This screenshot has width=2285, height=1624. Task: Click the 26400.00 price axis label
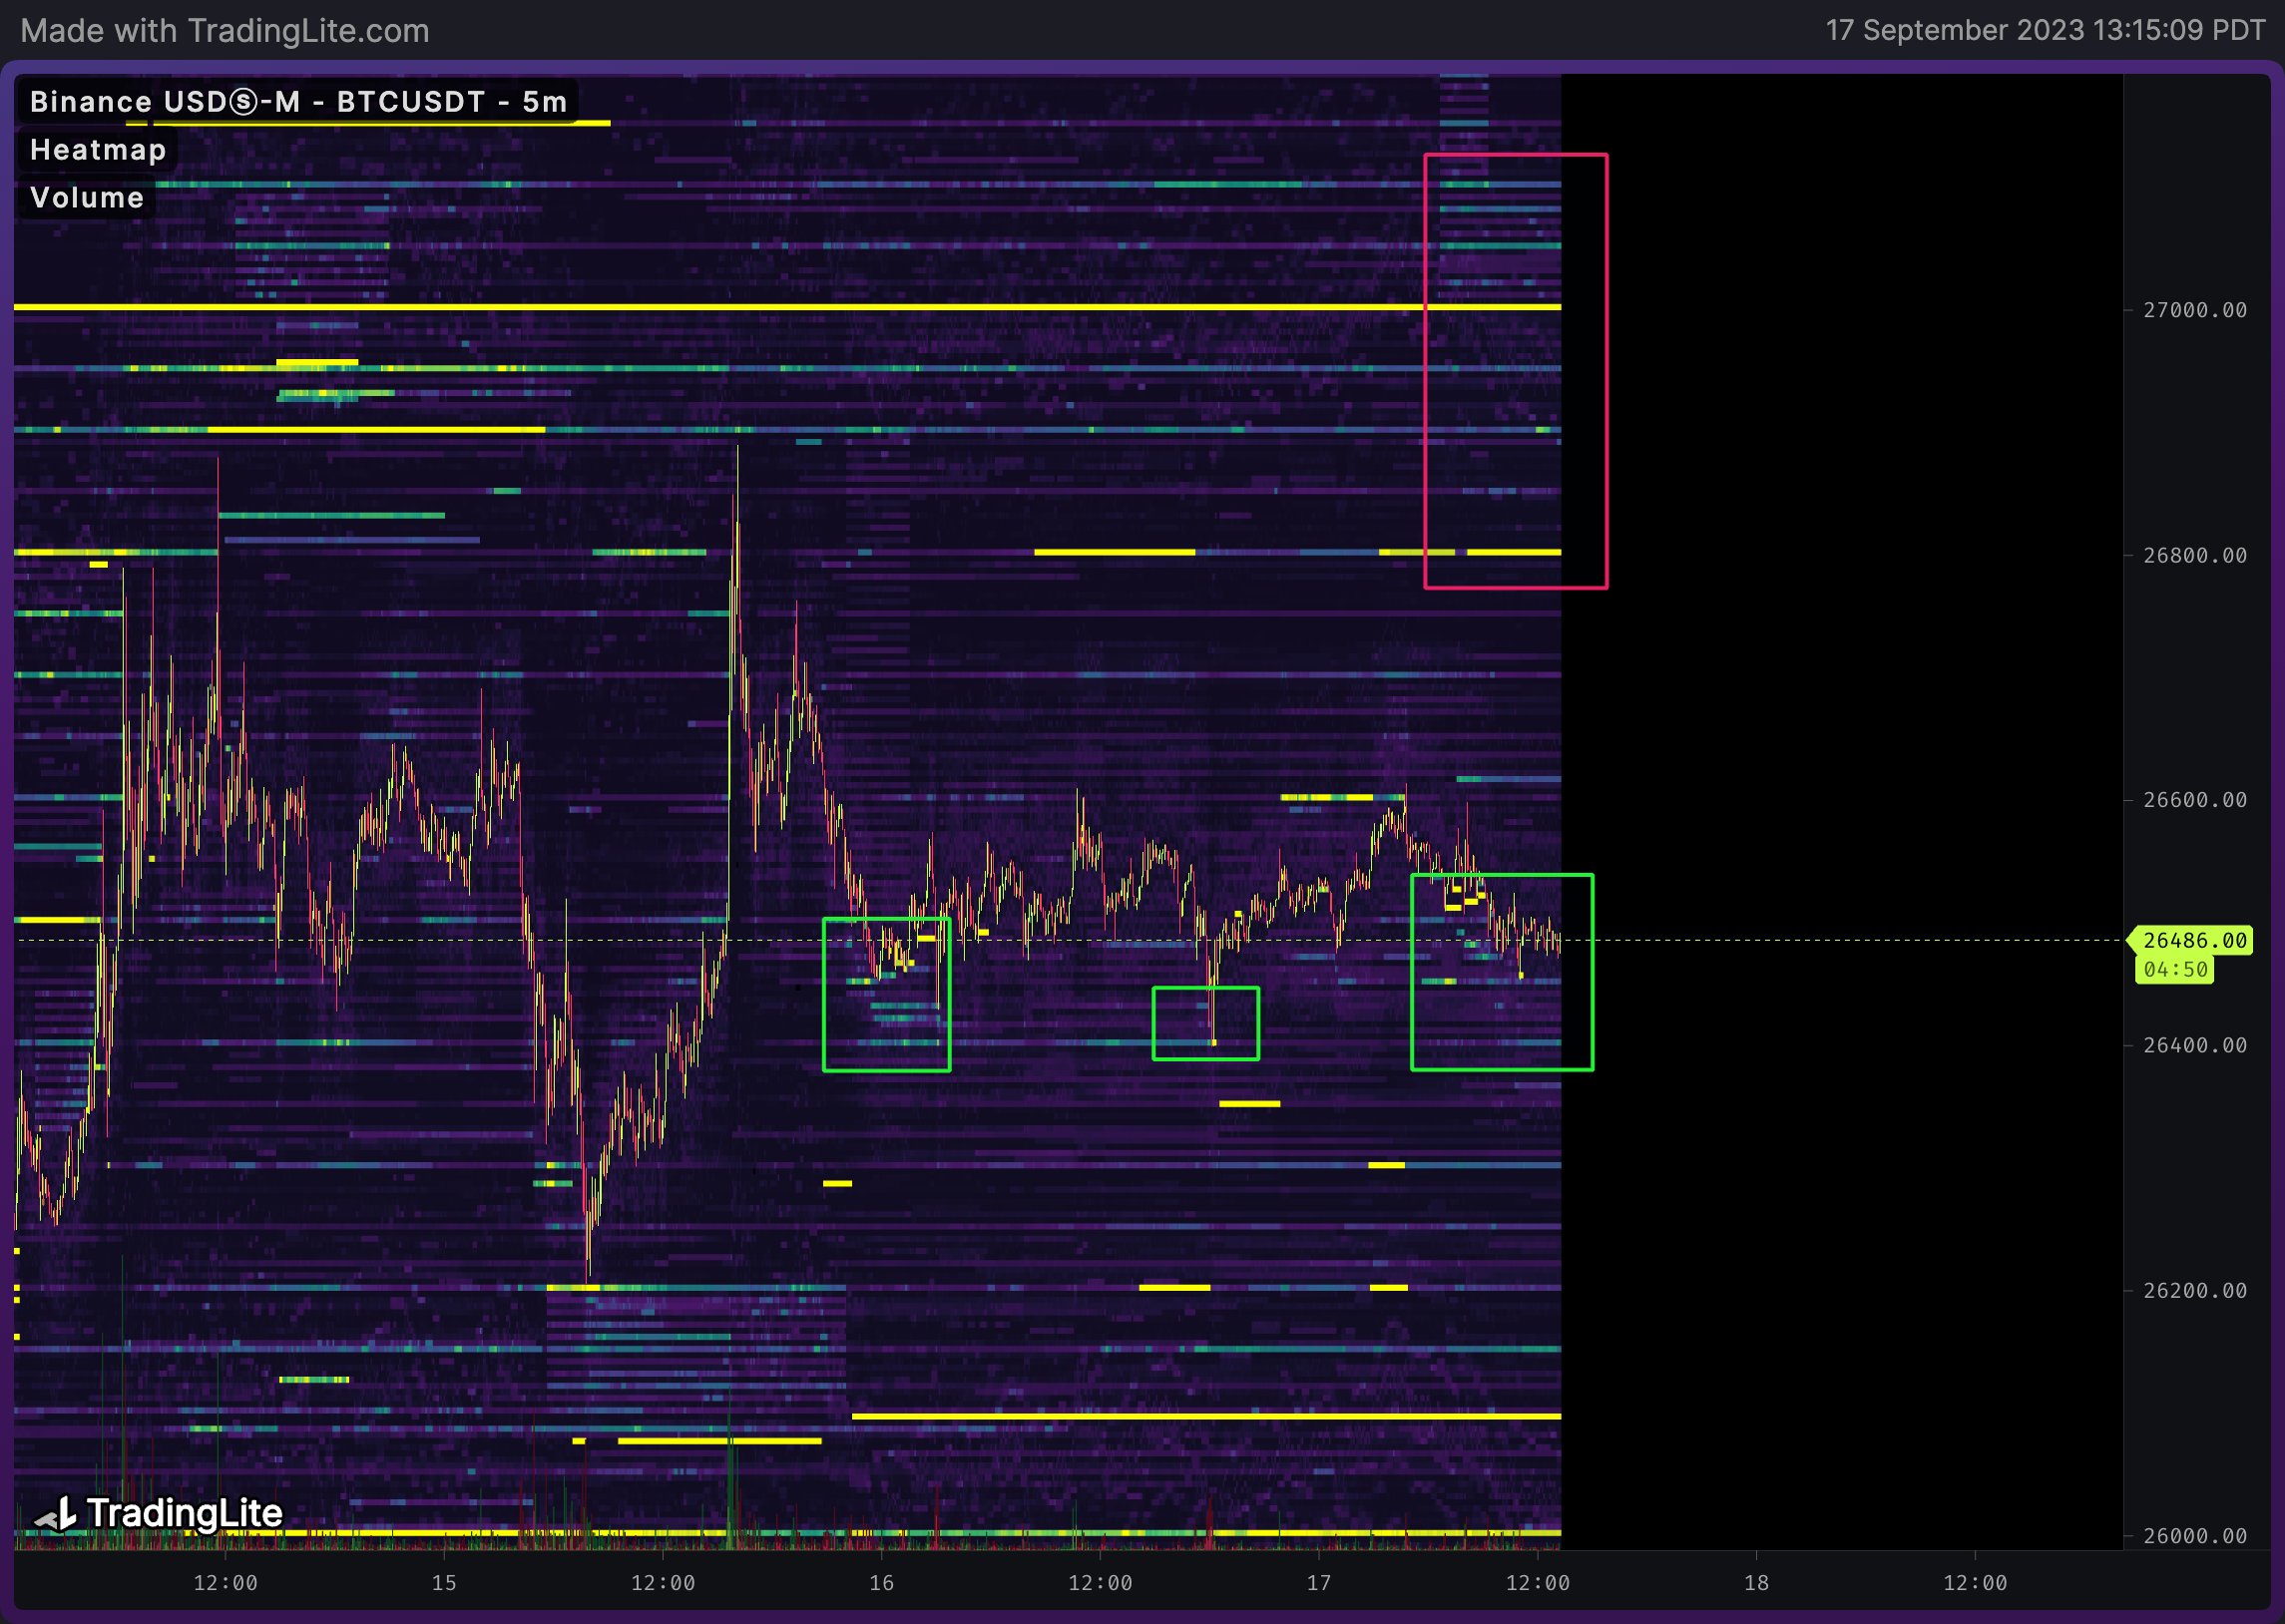click(x=2195, y=1045)
